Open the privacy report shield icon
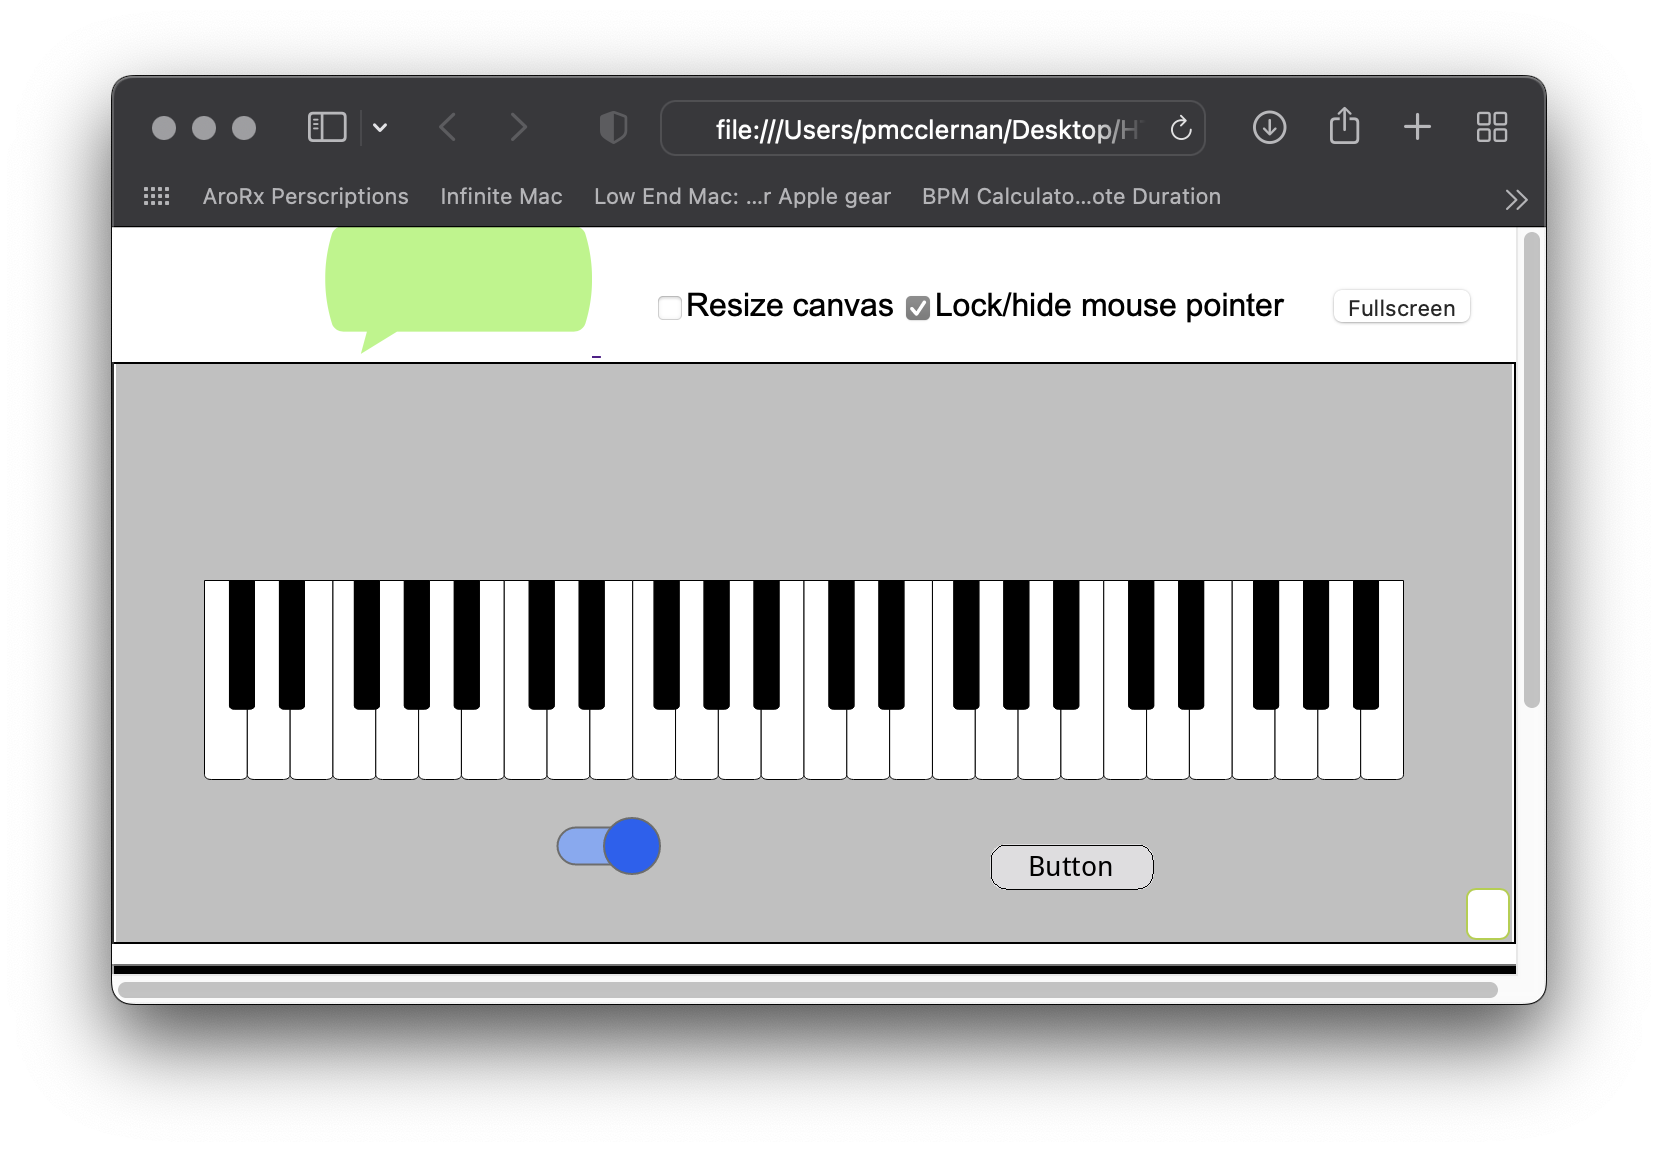Image resolution: width=1658 pixels, height=1152 pixels. point(613,127)
